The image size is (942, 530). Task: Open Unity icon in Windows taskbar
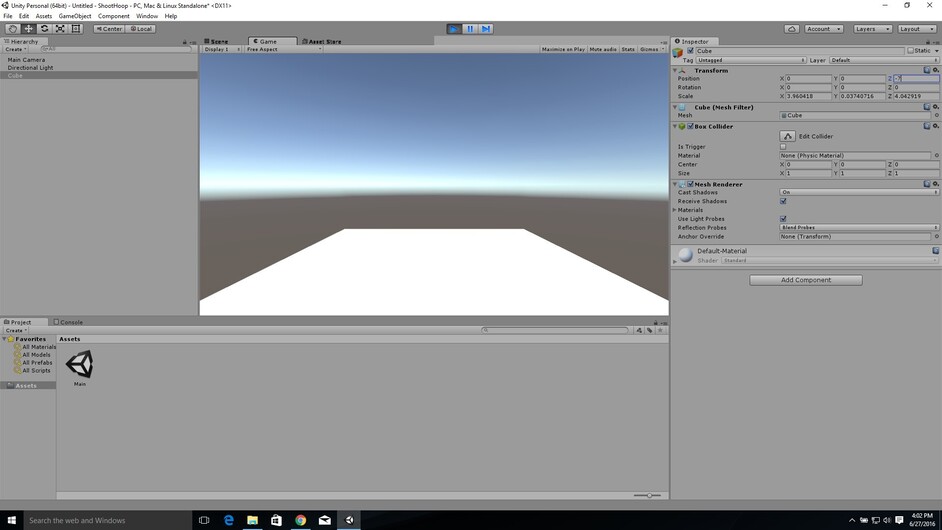click(349, 520)
